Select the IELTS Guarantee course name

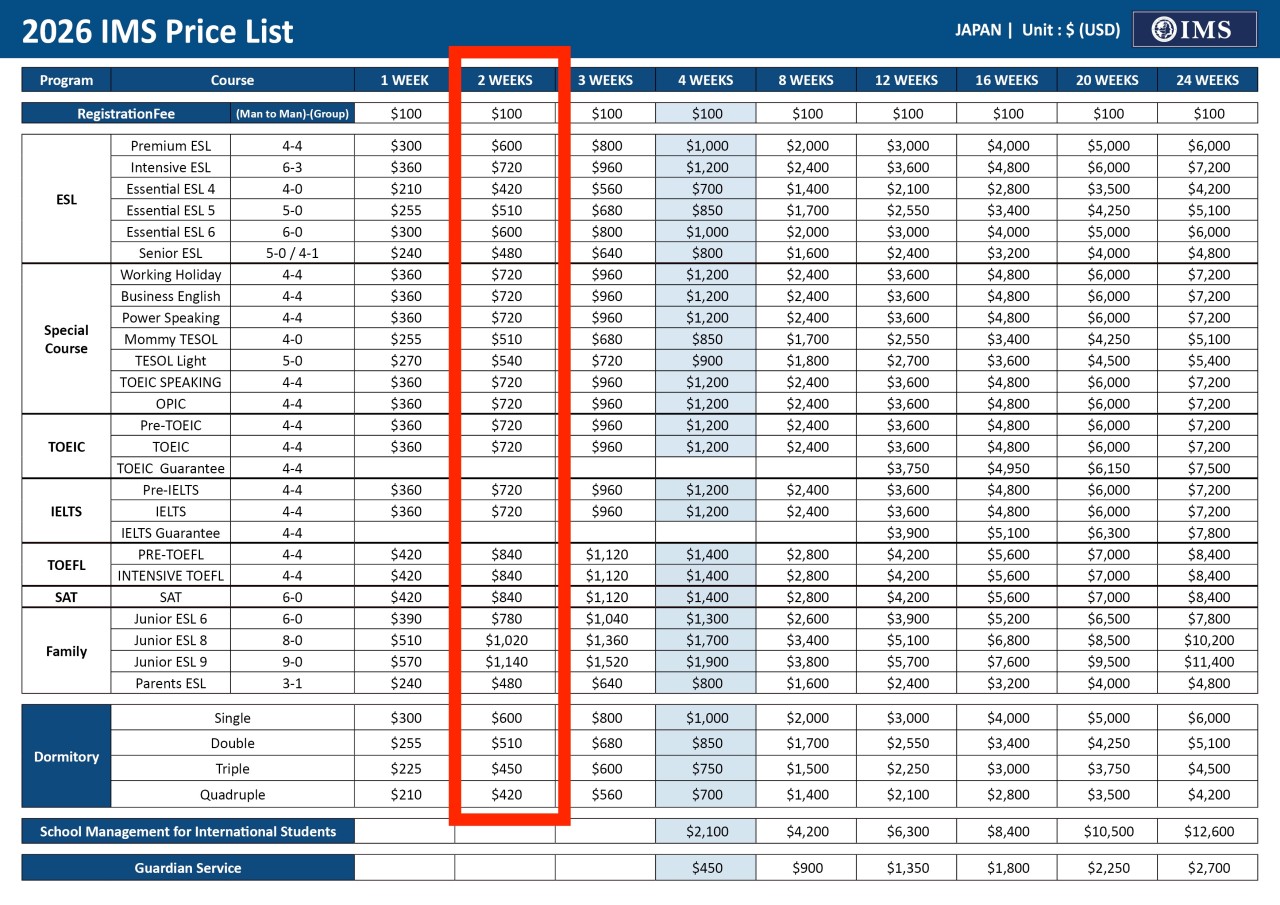pos(171,533)
